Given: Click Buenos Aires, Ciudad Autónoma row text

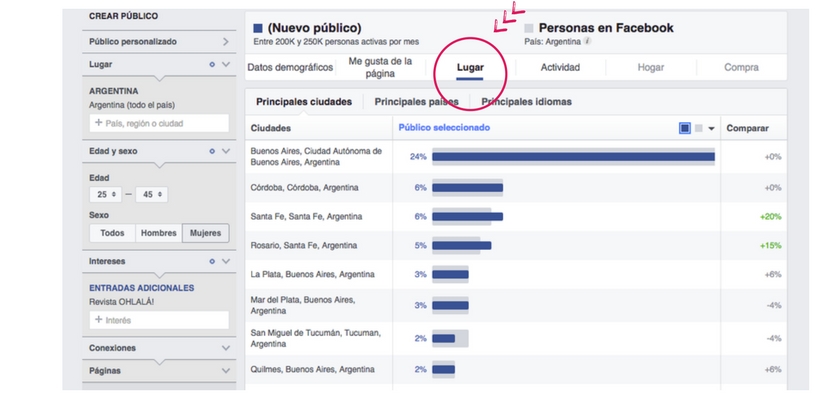Looking at the screenshot, I should [316, 157].
